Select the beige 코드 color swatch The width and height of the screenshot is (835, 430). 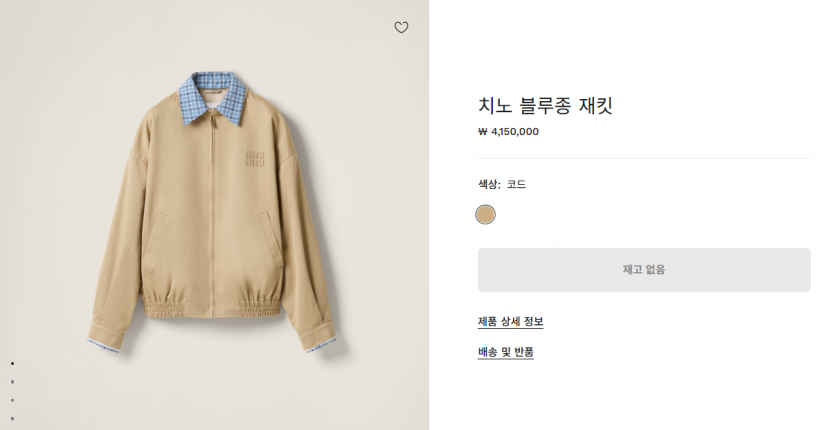coord(486,214)
